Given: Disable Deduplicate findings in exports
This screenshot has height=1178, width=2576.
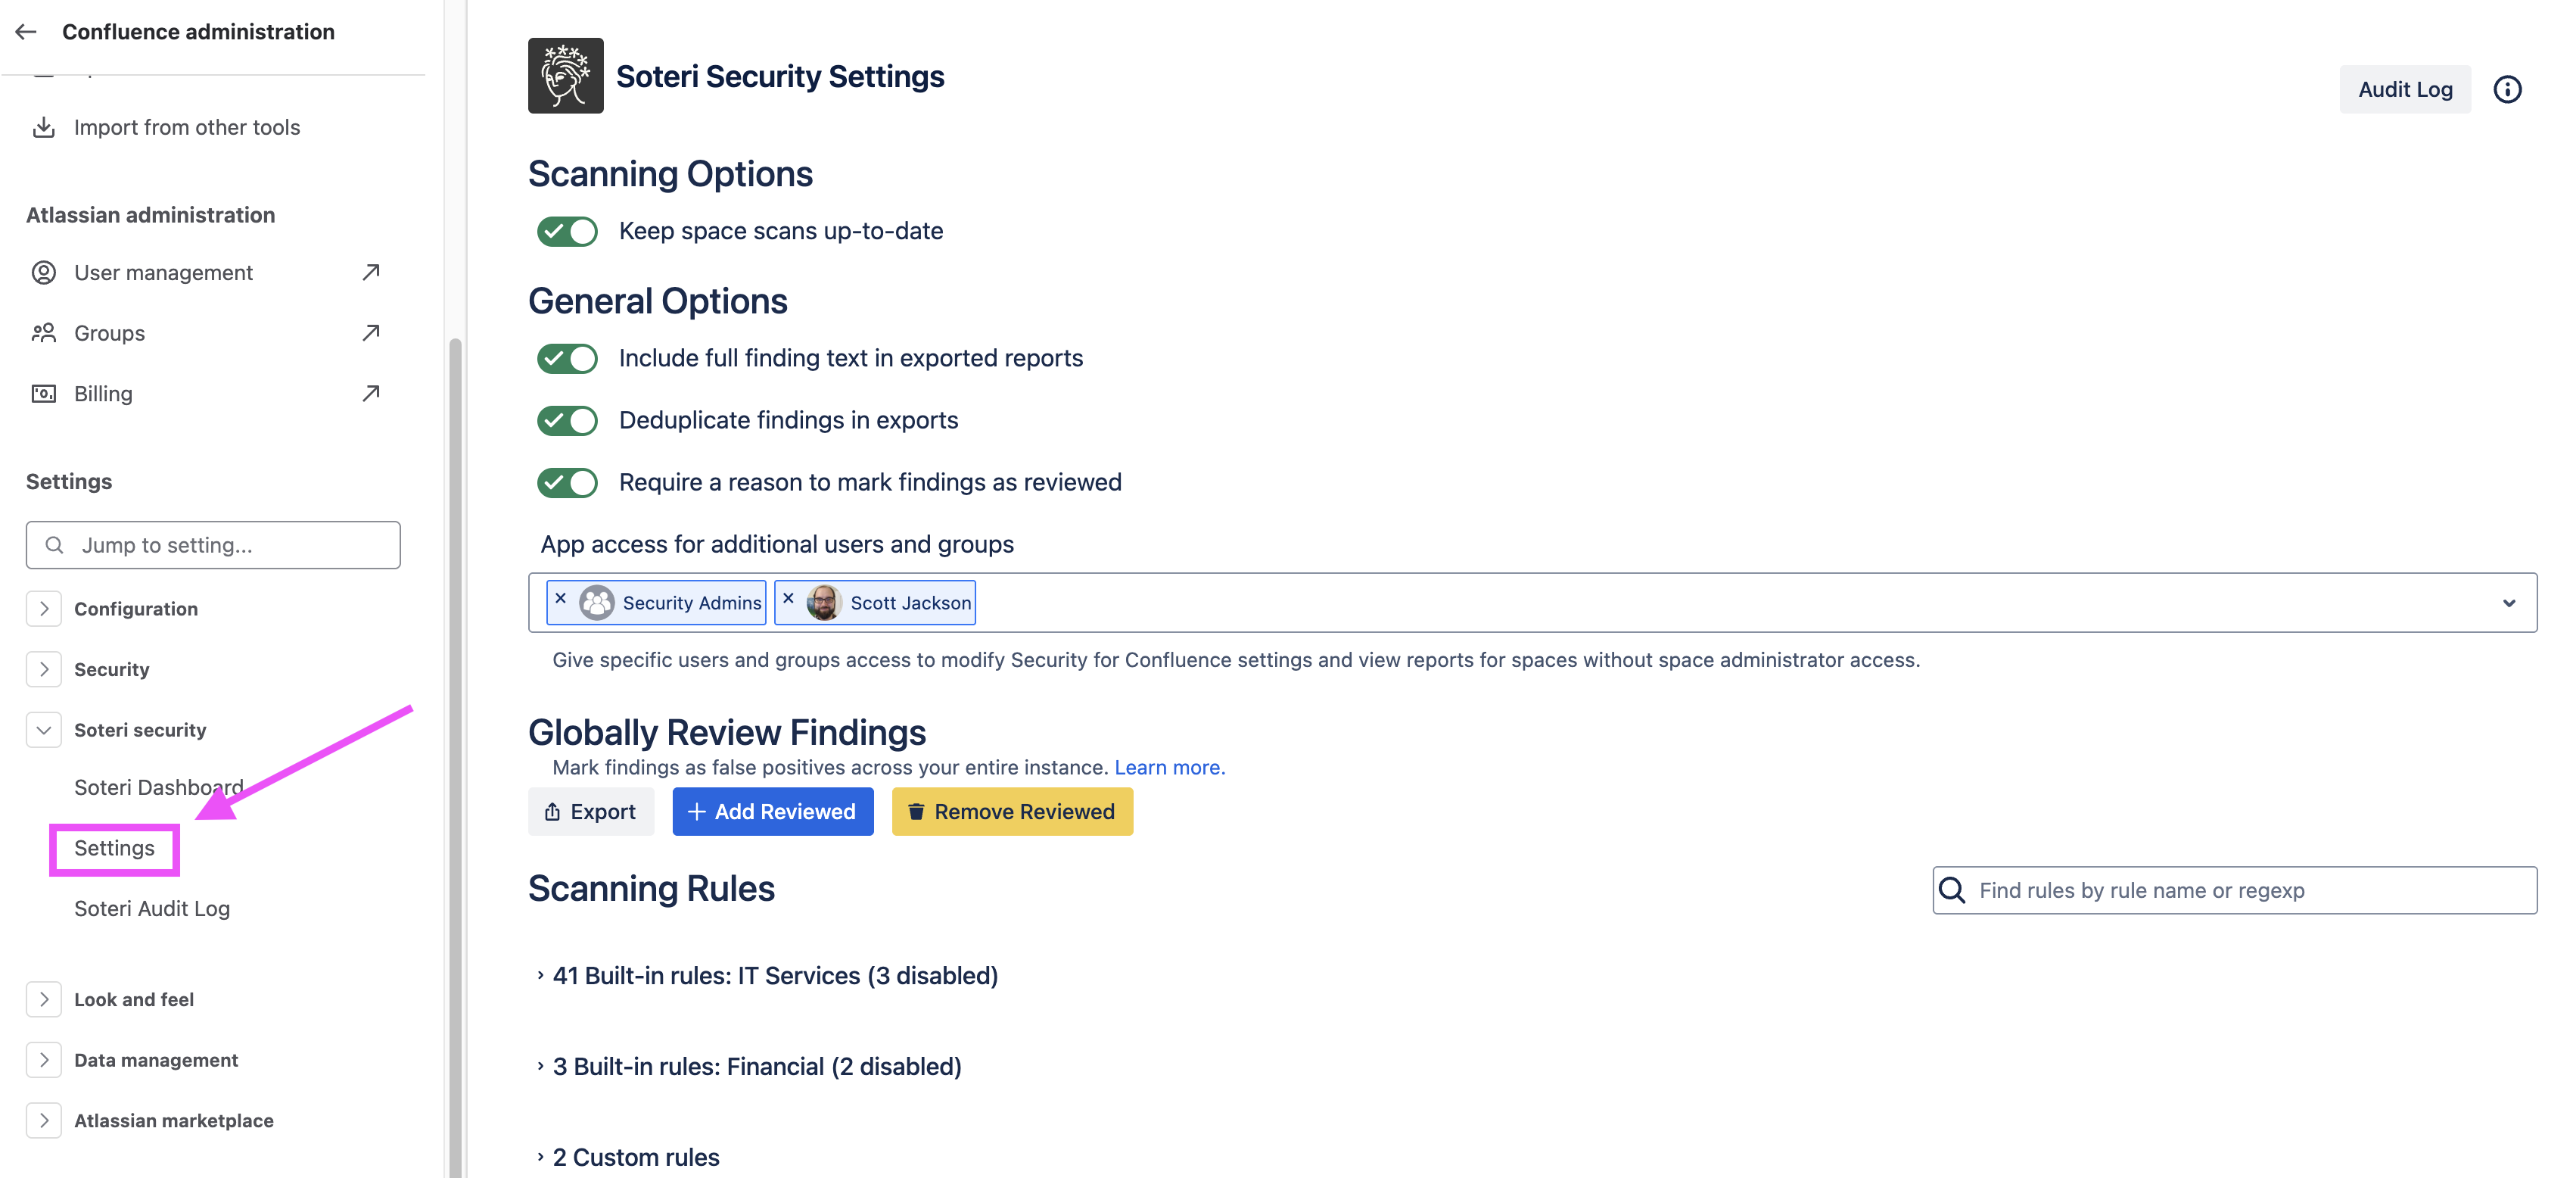Looking at the screenshot, I should point(567,421).
